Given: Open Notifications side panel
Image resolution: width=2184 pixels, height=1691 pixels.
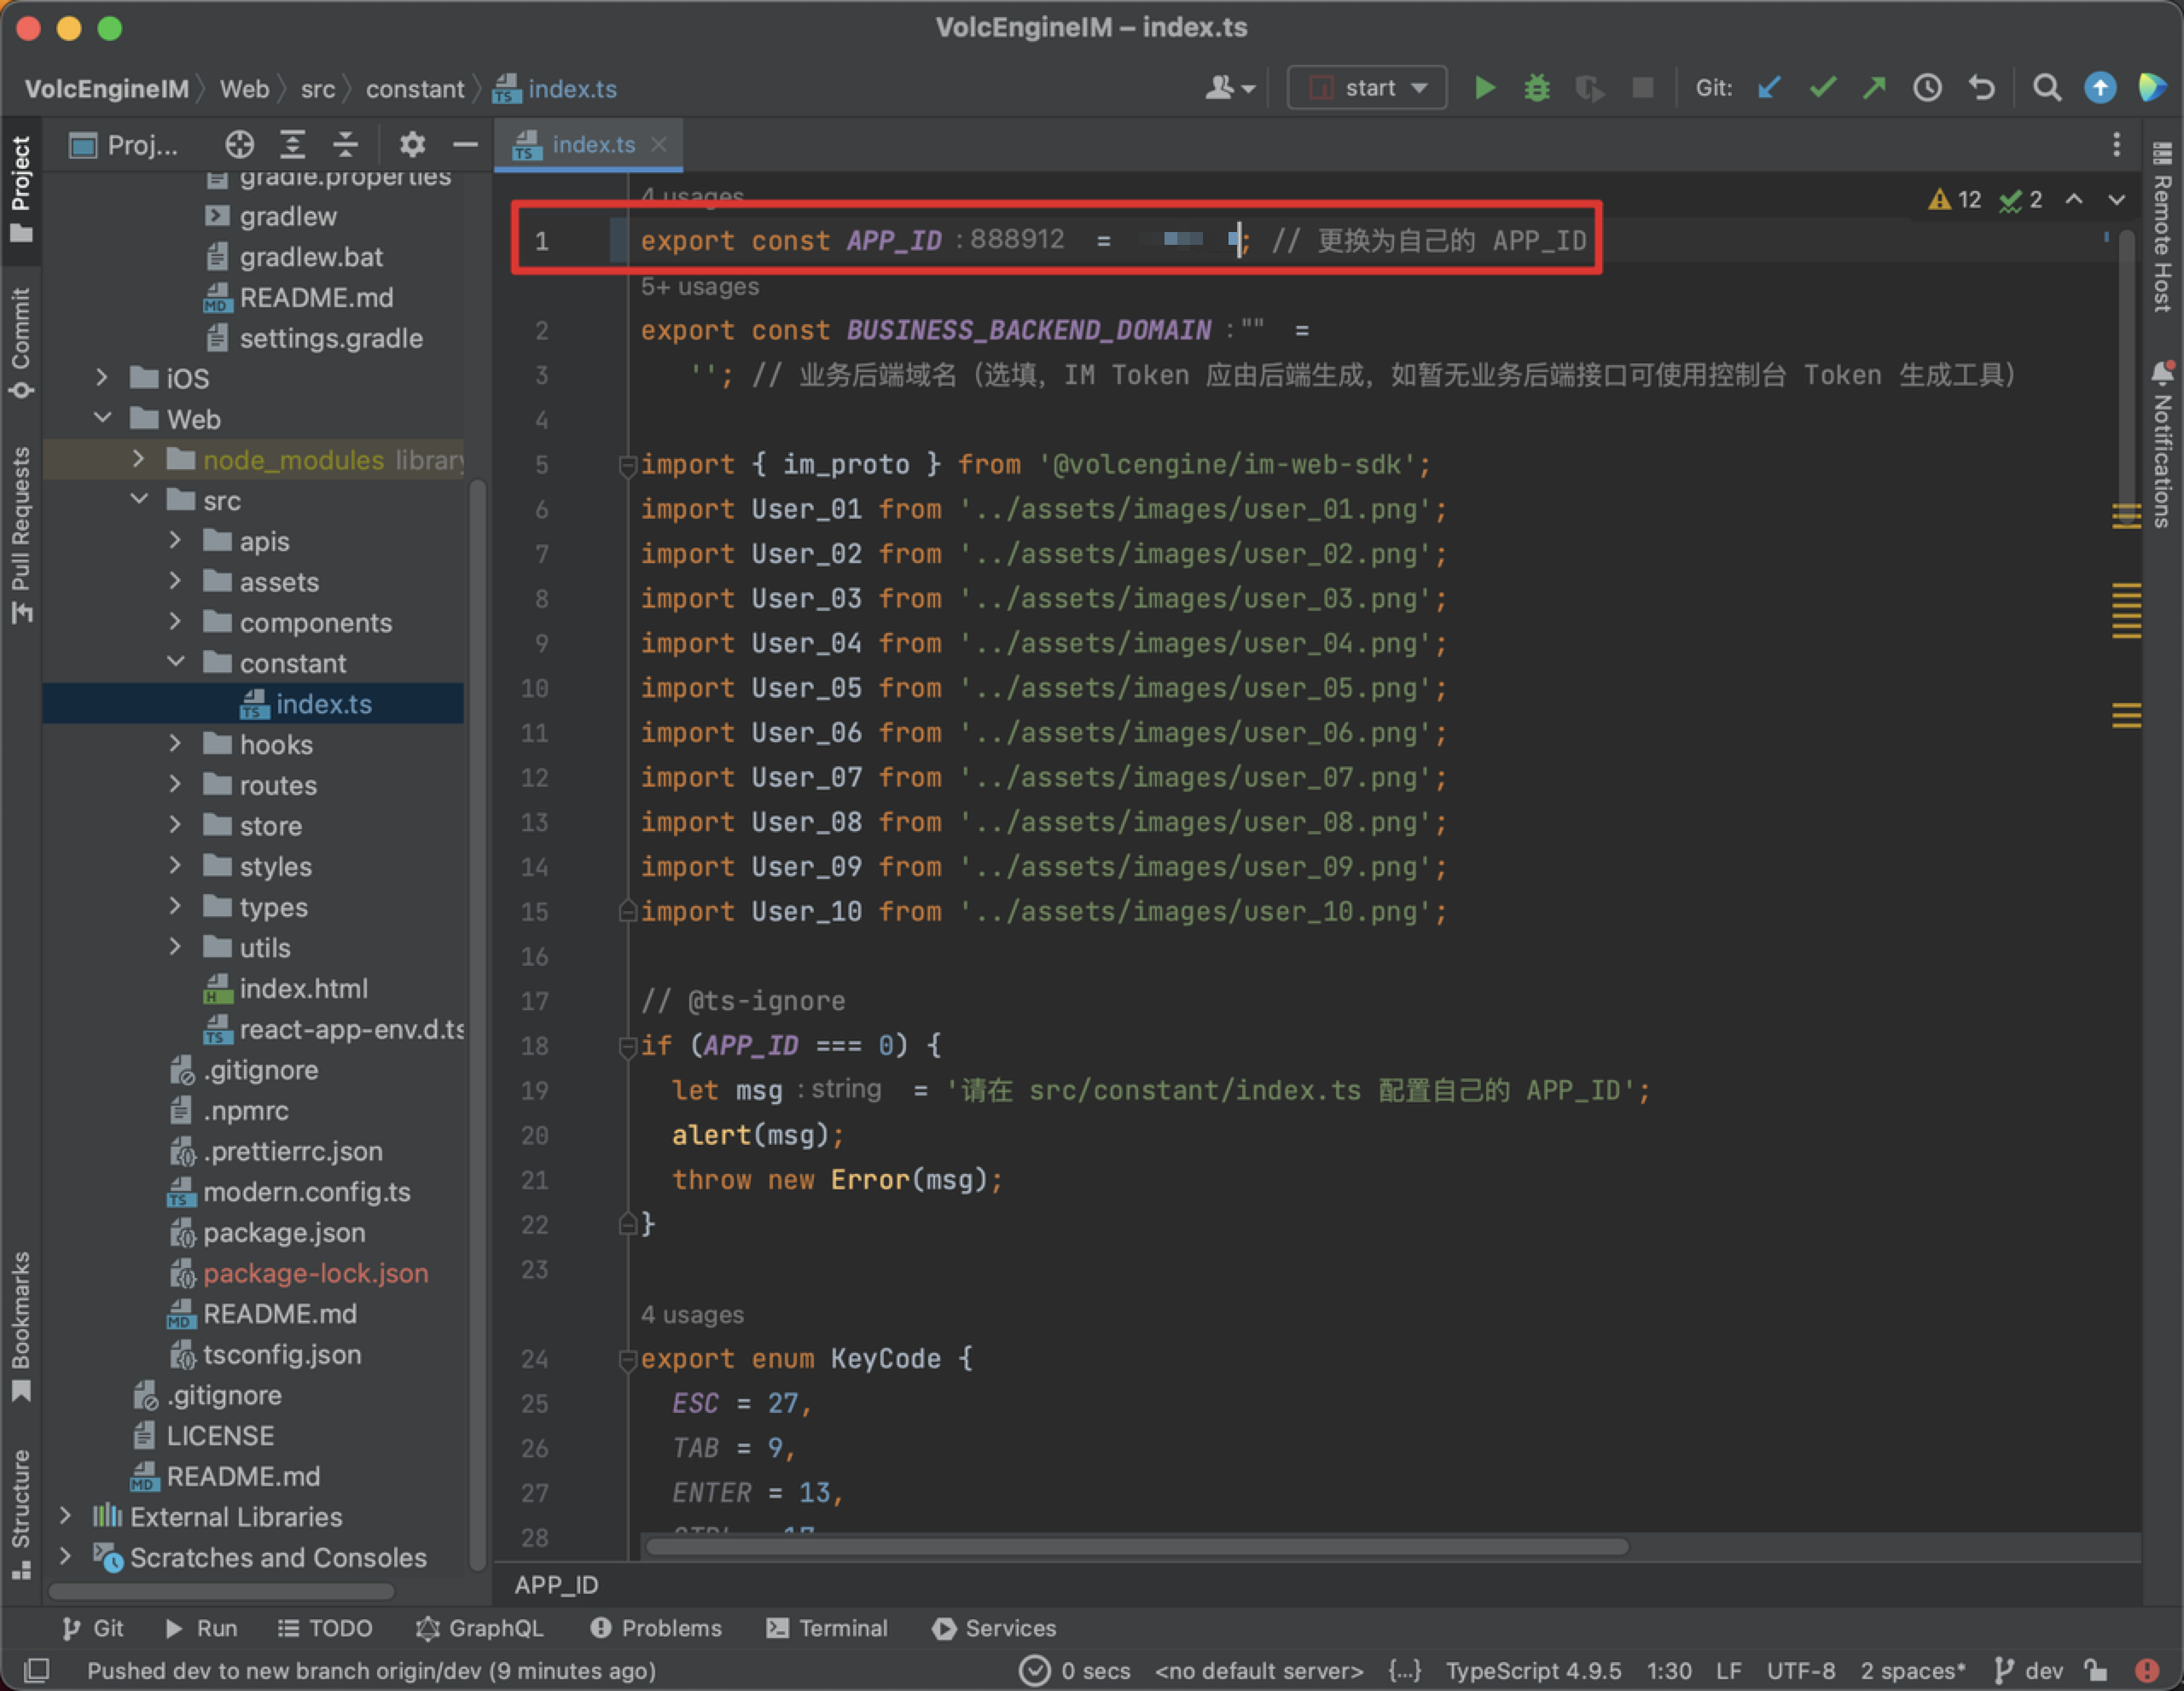Looking at the screenshot, I should (x=2161, y=445).
